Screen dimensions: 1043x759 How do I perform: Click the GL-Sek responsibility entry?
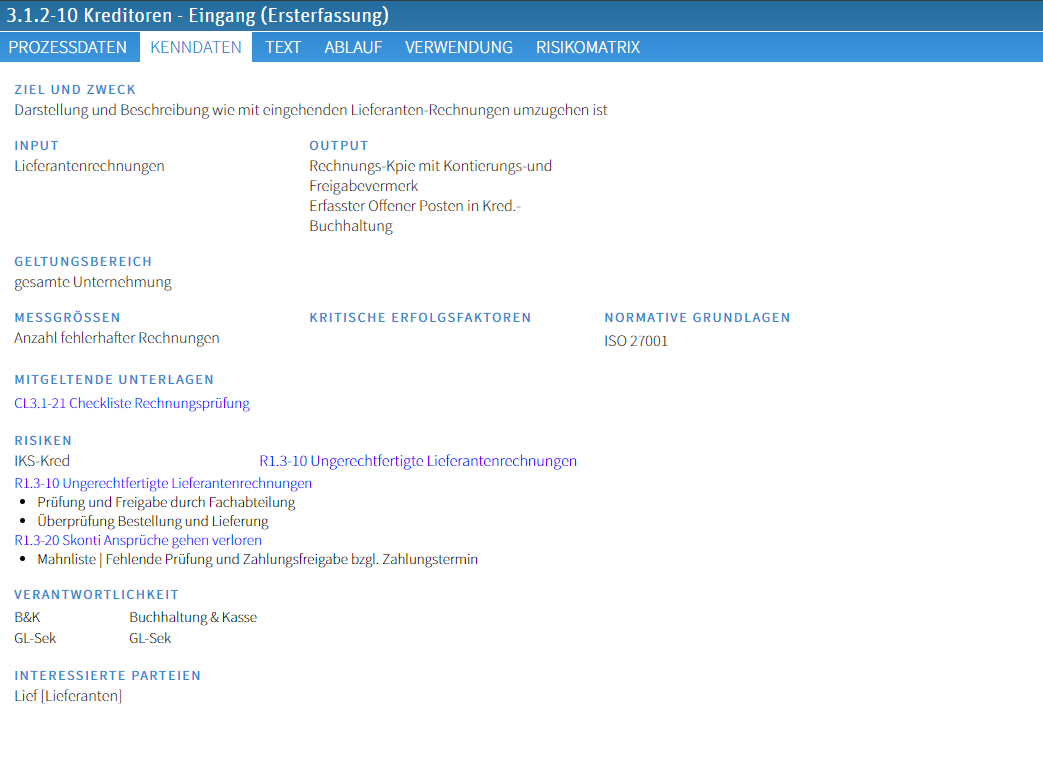35,637
